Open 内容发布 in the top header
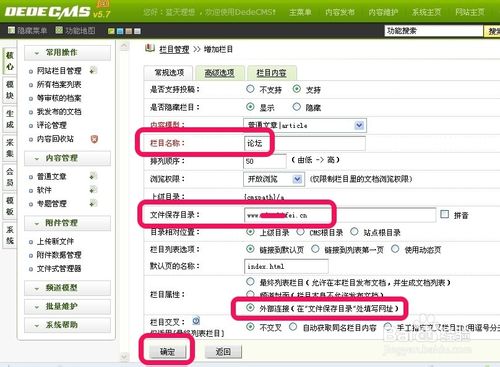The width and height of the screenshot is (500, 367). pyautogui.click(x=340, y=12)
